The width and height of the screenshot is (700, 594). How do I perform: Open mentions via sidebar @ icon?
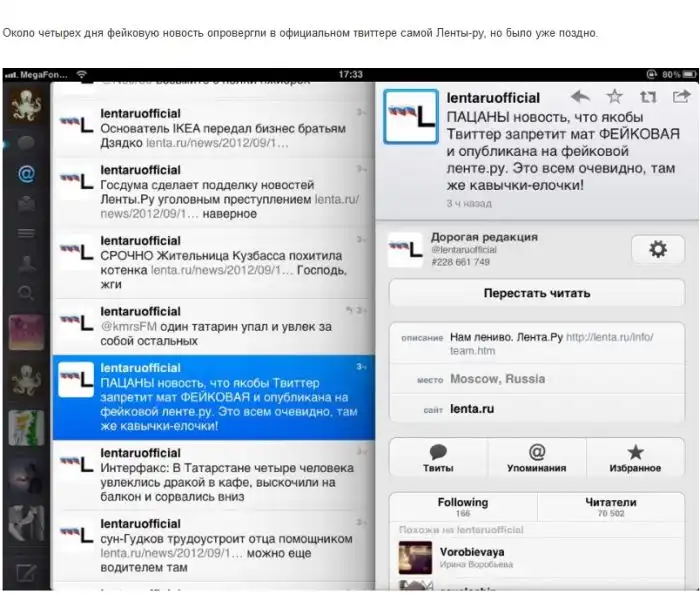coord(26,173)
